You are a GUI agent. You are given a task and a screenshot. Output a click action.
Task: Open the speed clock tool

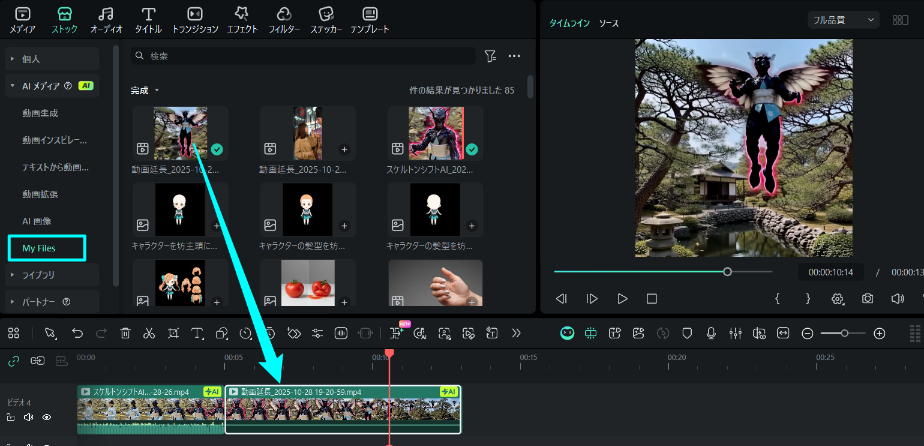[x=246, y=333]
